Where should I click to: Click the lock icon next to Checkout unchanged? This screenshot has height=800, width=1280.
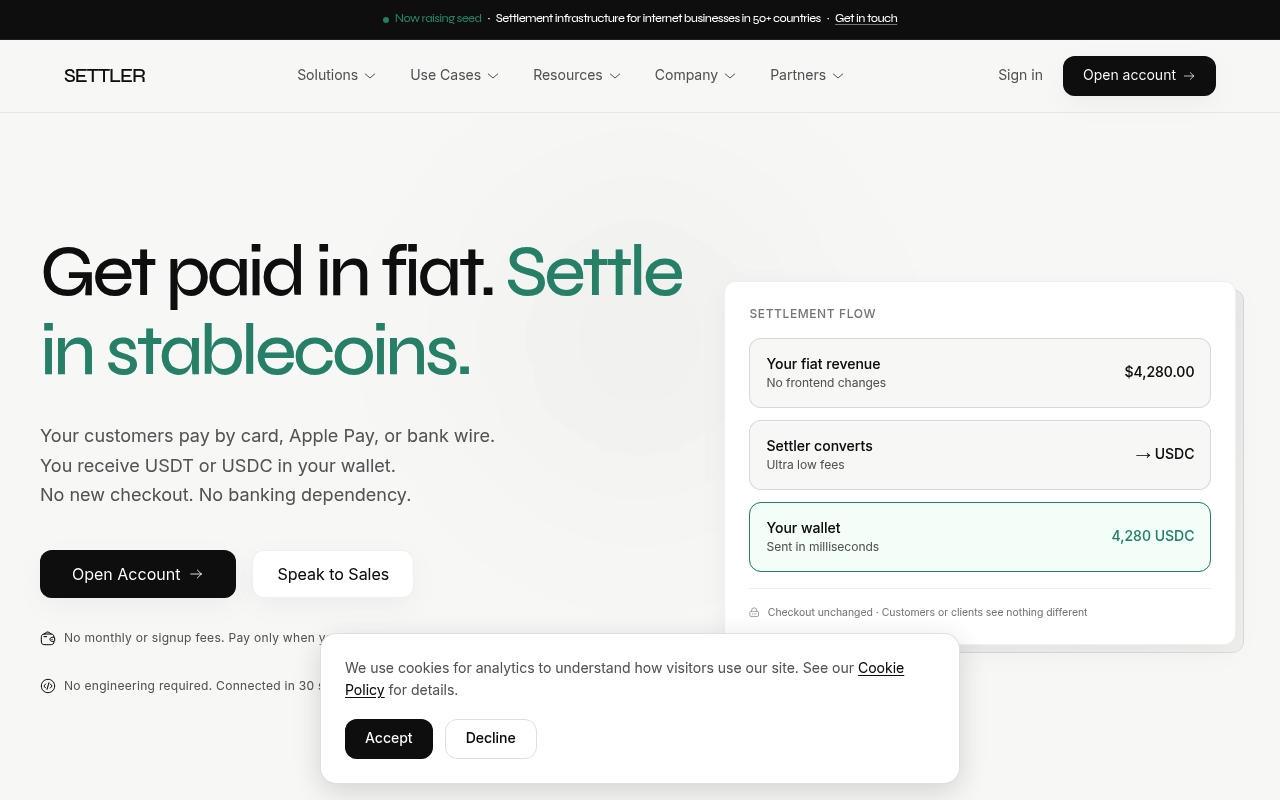click(755, 612)
